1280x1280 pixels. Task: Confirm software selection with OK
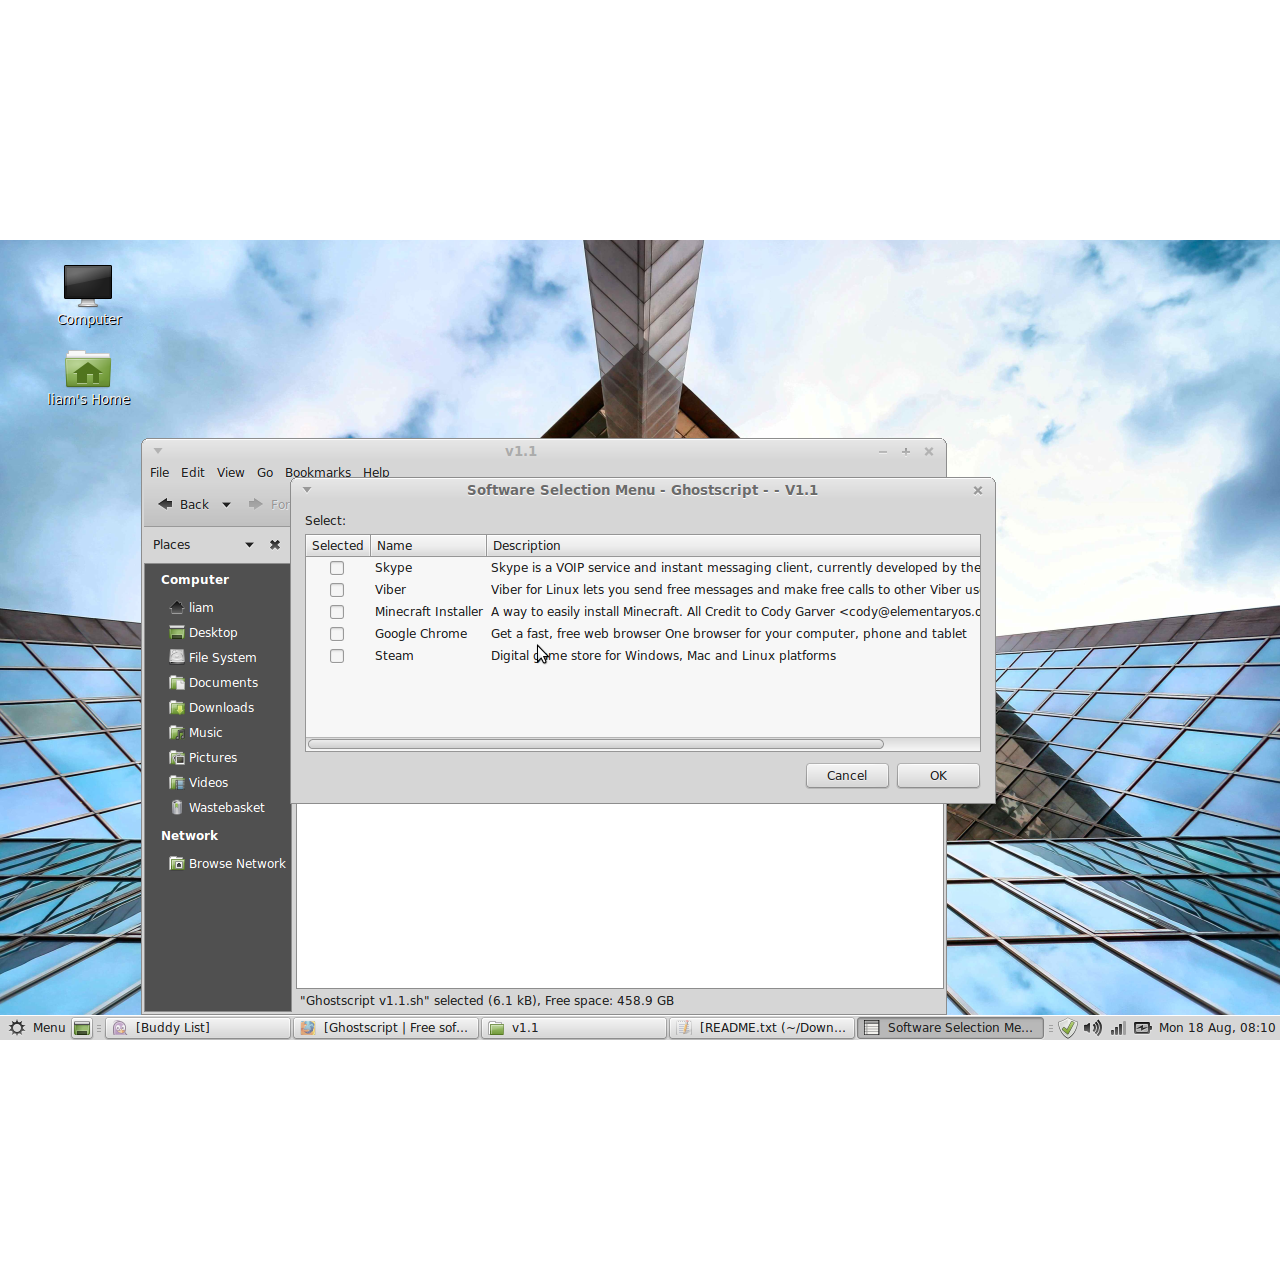937,775
